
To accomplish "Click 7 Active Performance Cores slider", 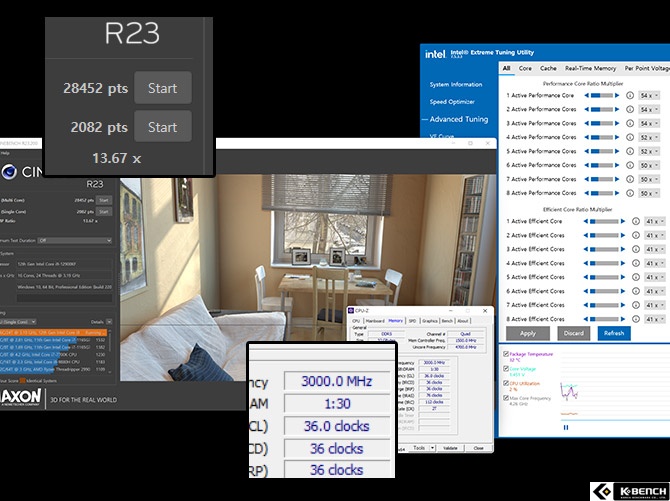I will click(x=602, y=179).
